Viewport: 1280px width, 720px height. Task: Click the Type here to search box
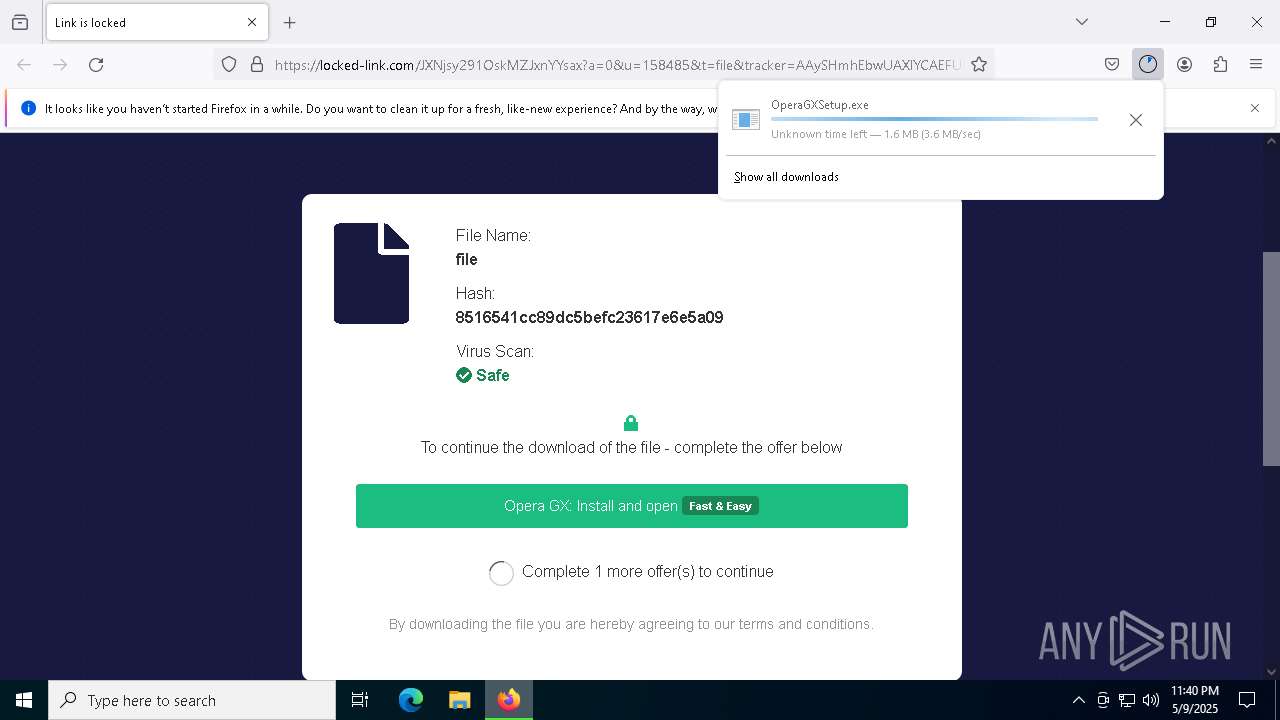(x=192, y=700)
